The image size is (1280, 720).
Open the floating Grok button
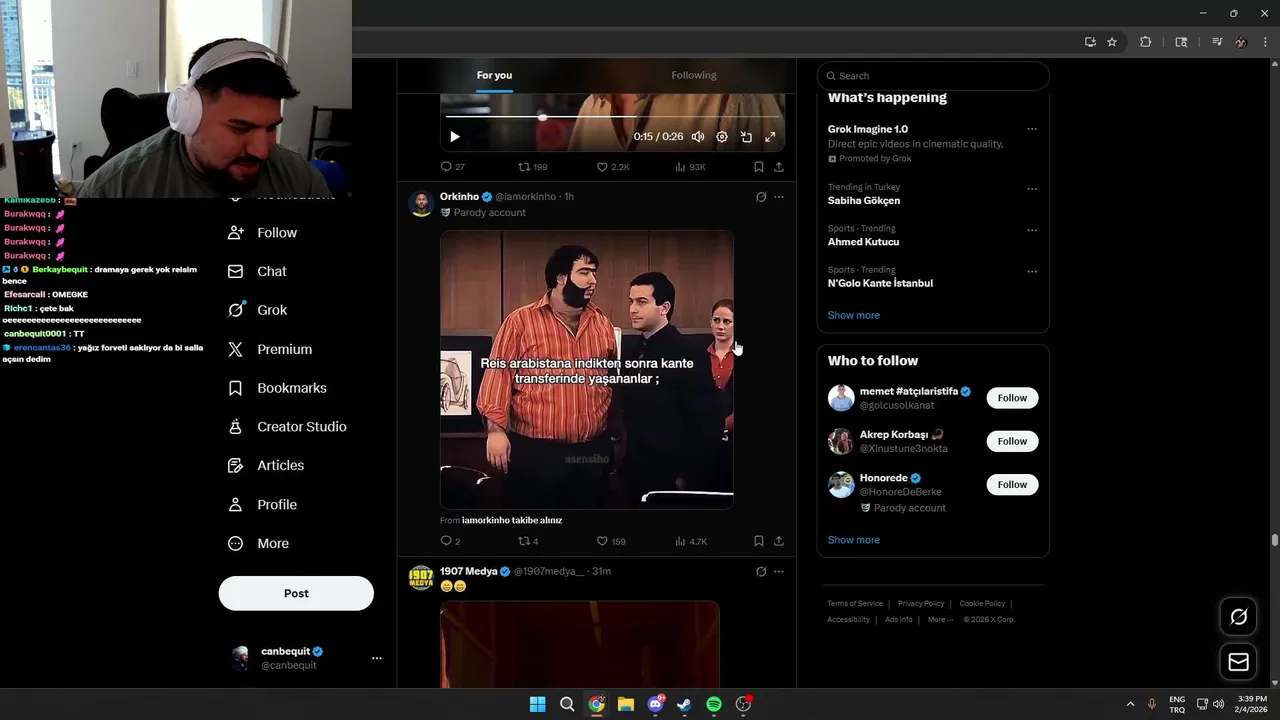coord(1238,617)
